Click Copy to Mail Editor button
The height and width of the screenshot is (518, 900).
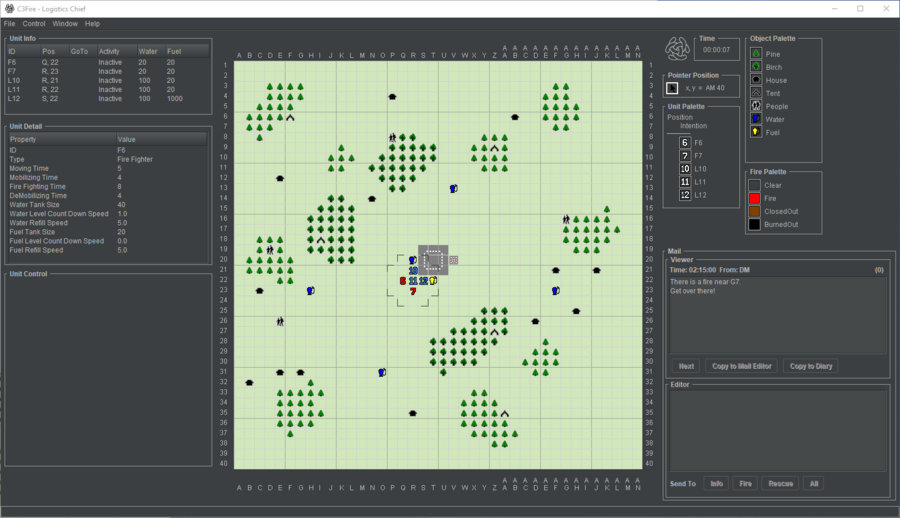tap(740, 366)
